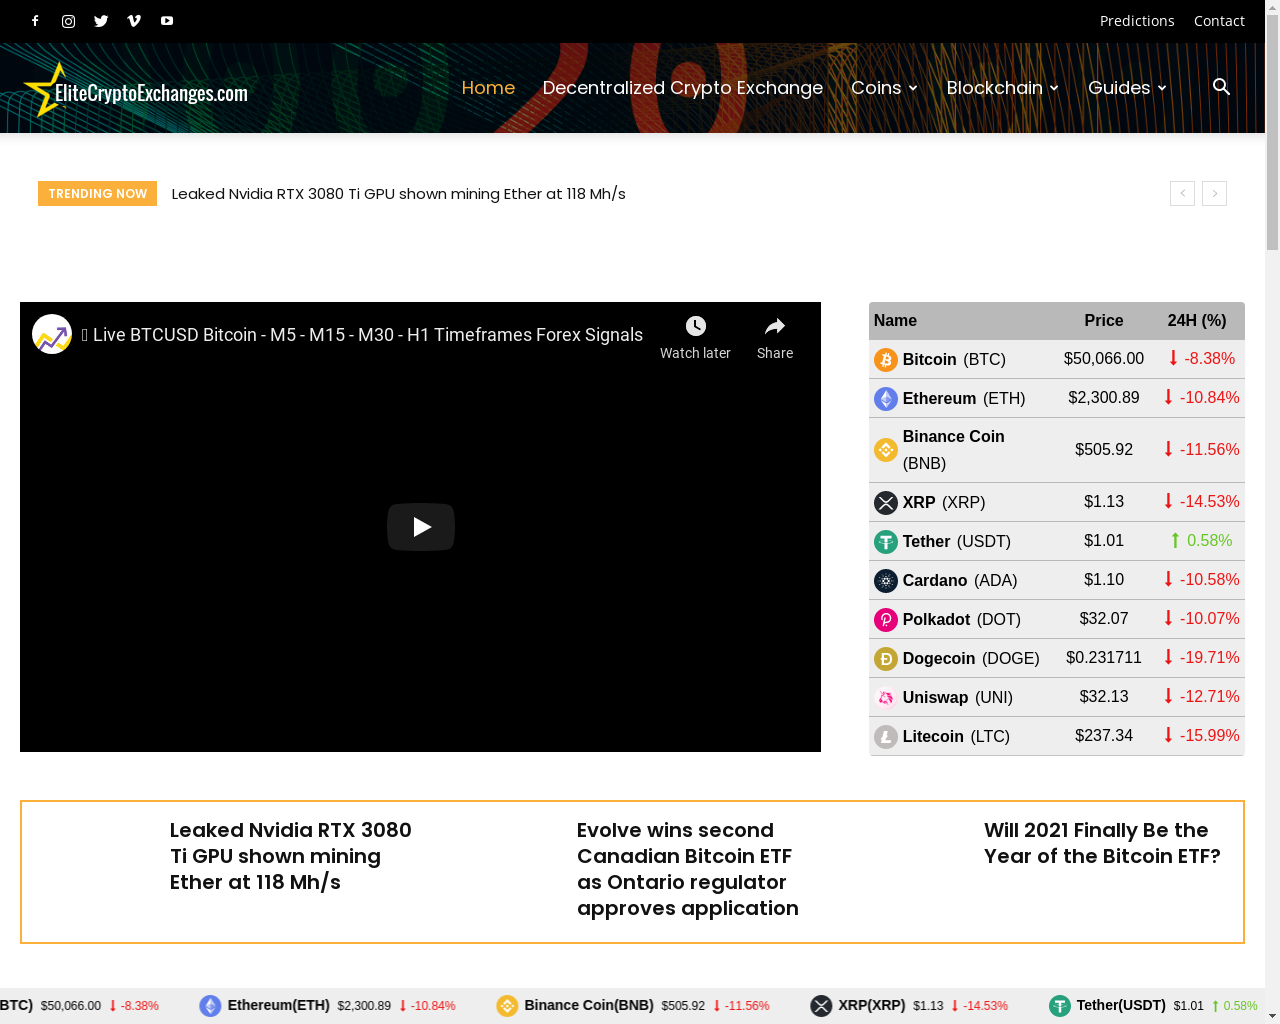This screenshot has height=1024, width=1280.
Task: Expand the Guides dropdown menu
Action: pos(1127,88)
